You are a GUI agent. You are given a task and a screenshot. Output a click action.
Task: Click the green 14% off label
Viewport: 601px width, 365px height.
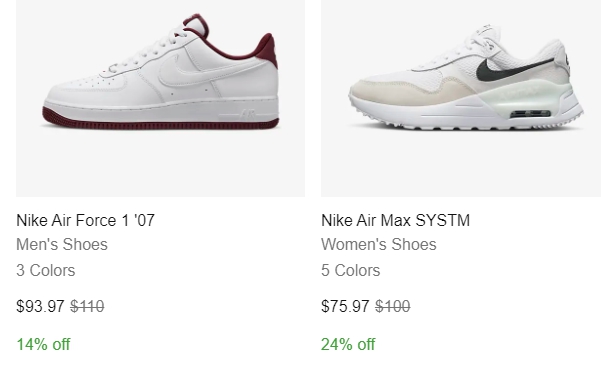click(x=43, y=344)
